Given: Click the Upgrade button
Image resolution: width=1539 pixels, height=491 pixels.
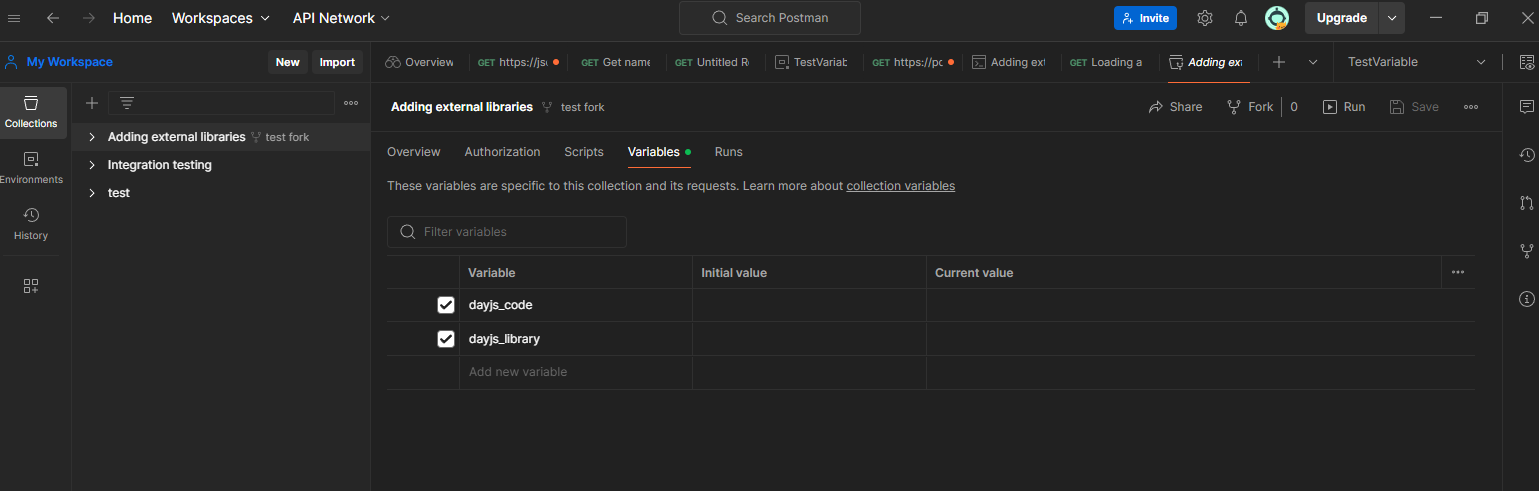Looking at the screenshot, I should point(1341,18).
